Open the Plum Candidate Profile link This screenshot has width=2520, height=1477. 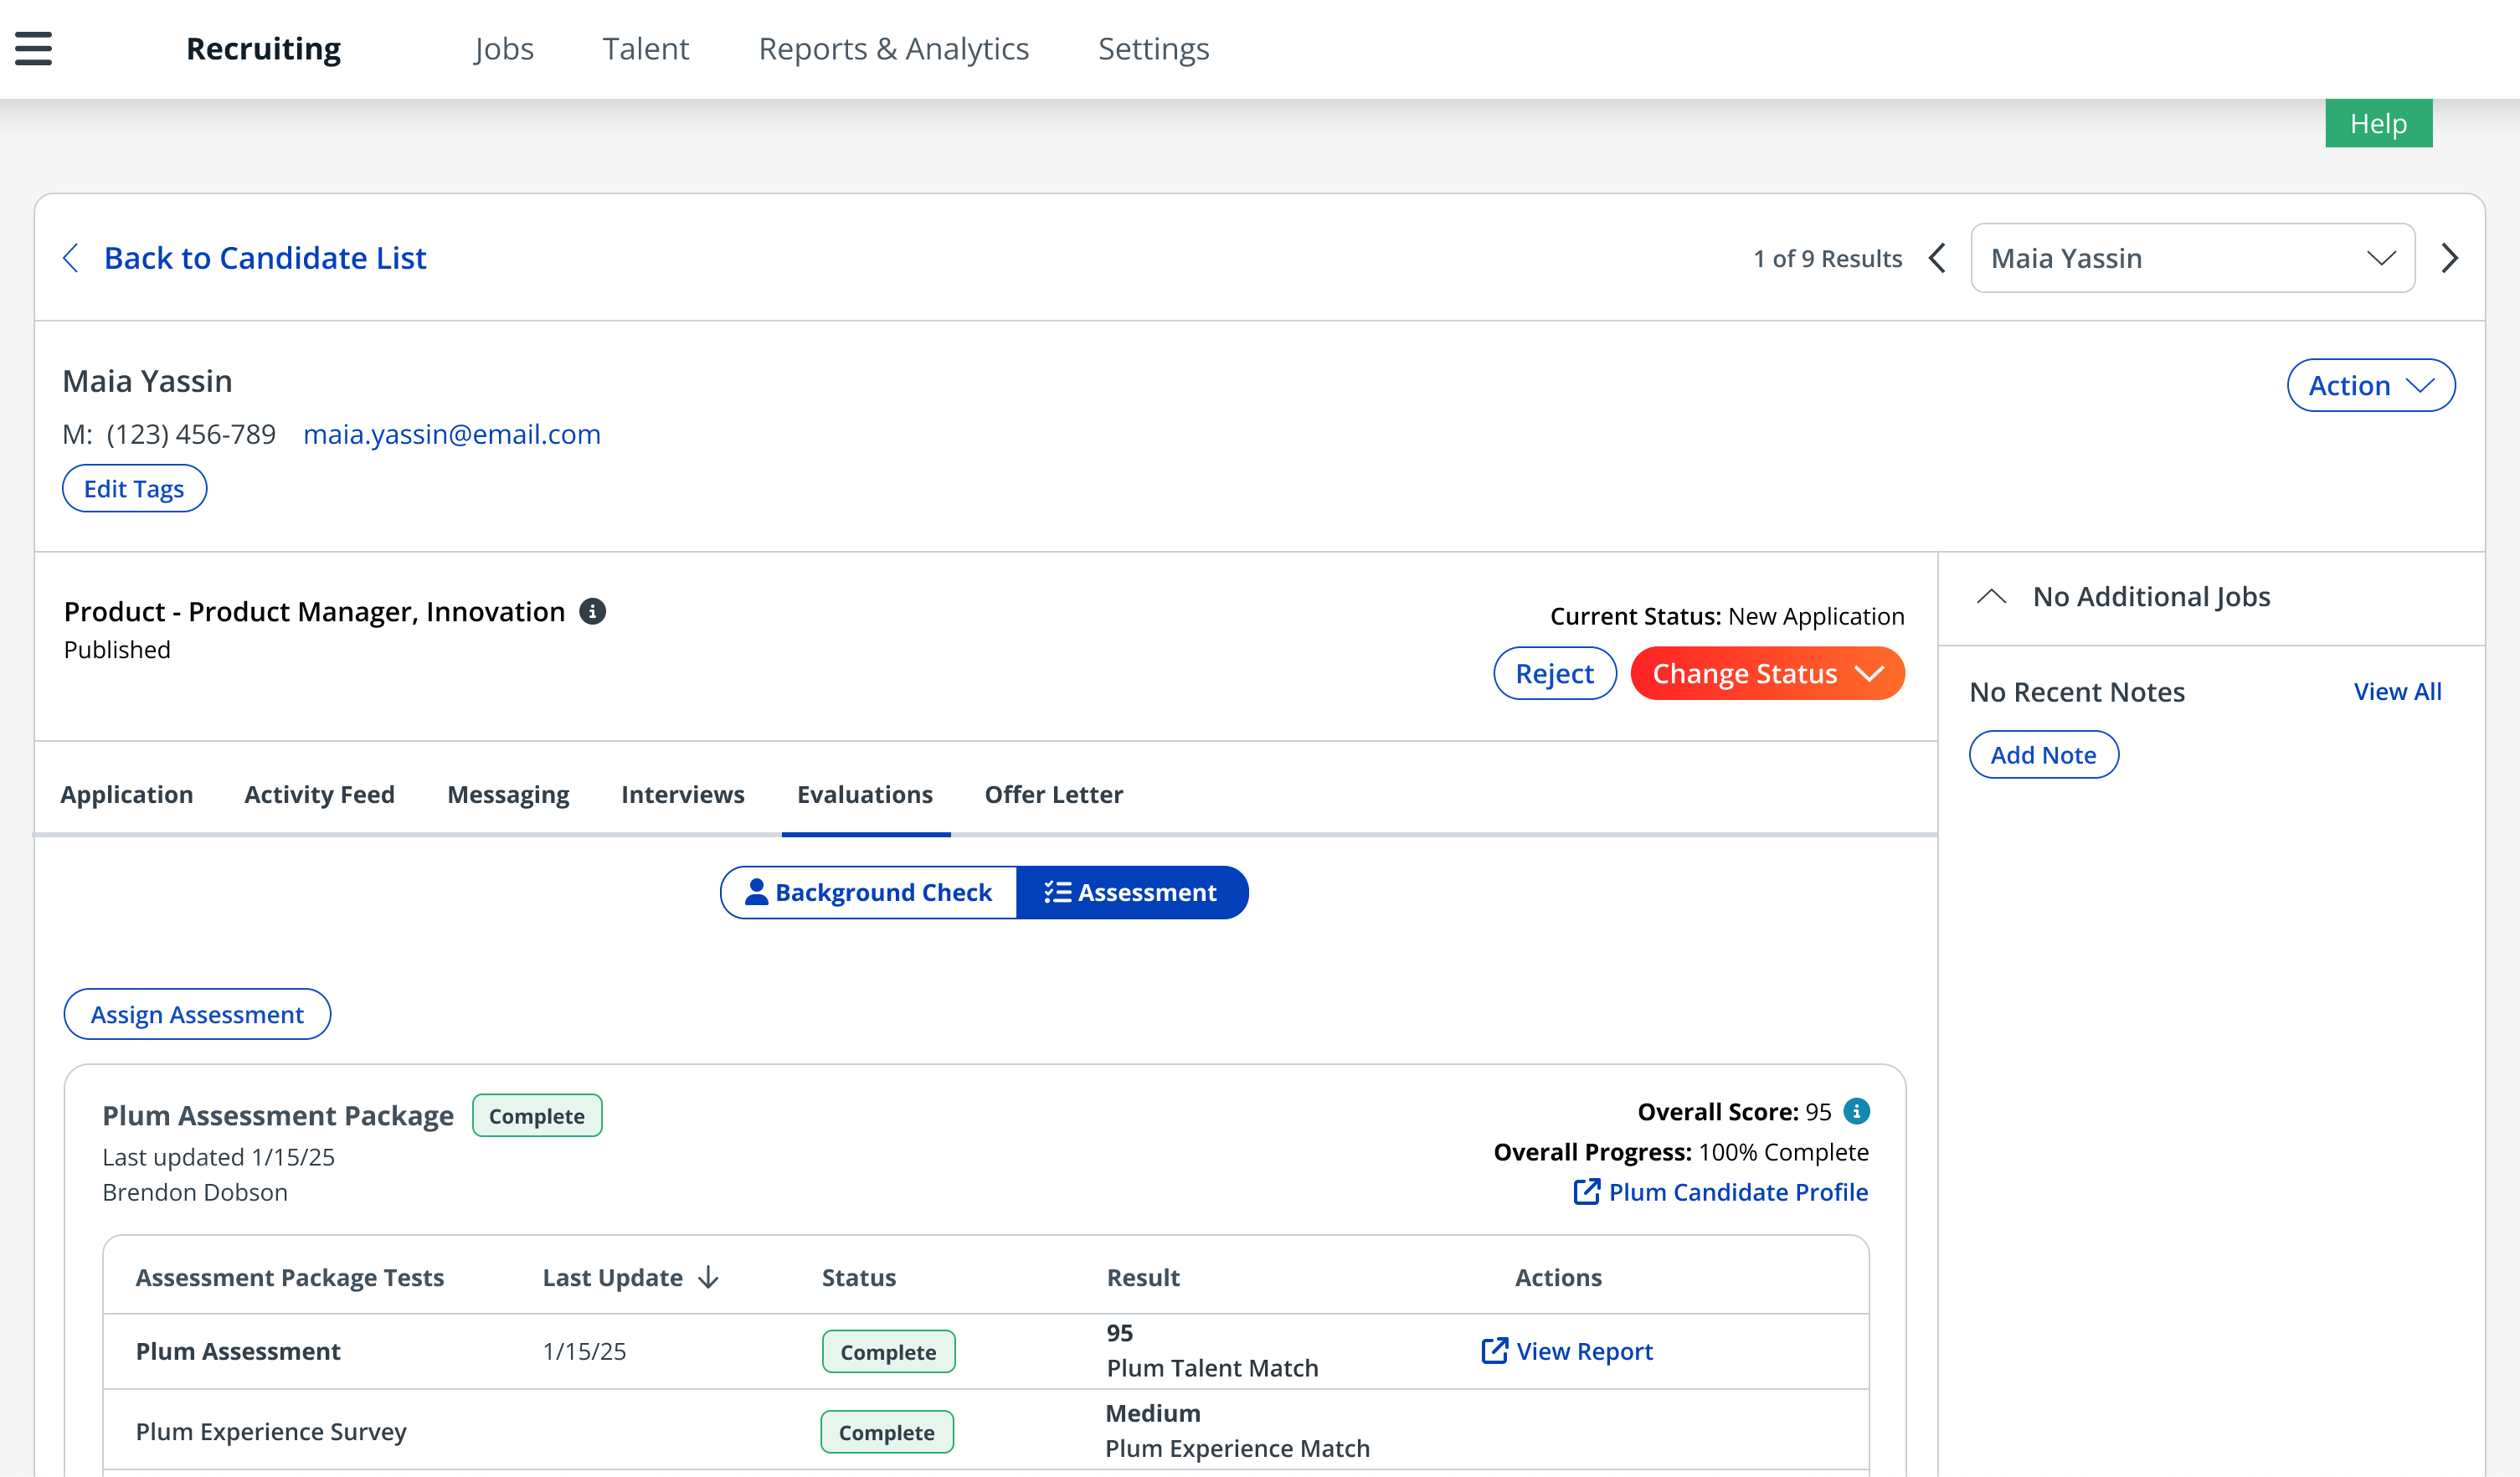[x=1738, y=1191]
